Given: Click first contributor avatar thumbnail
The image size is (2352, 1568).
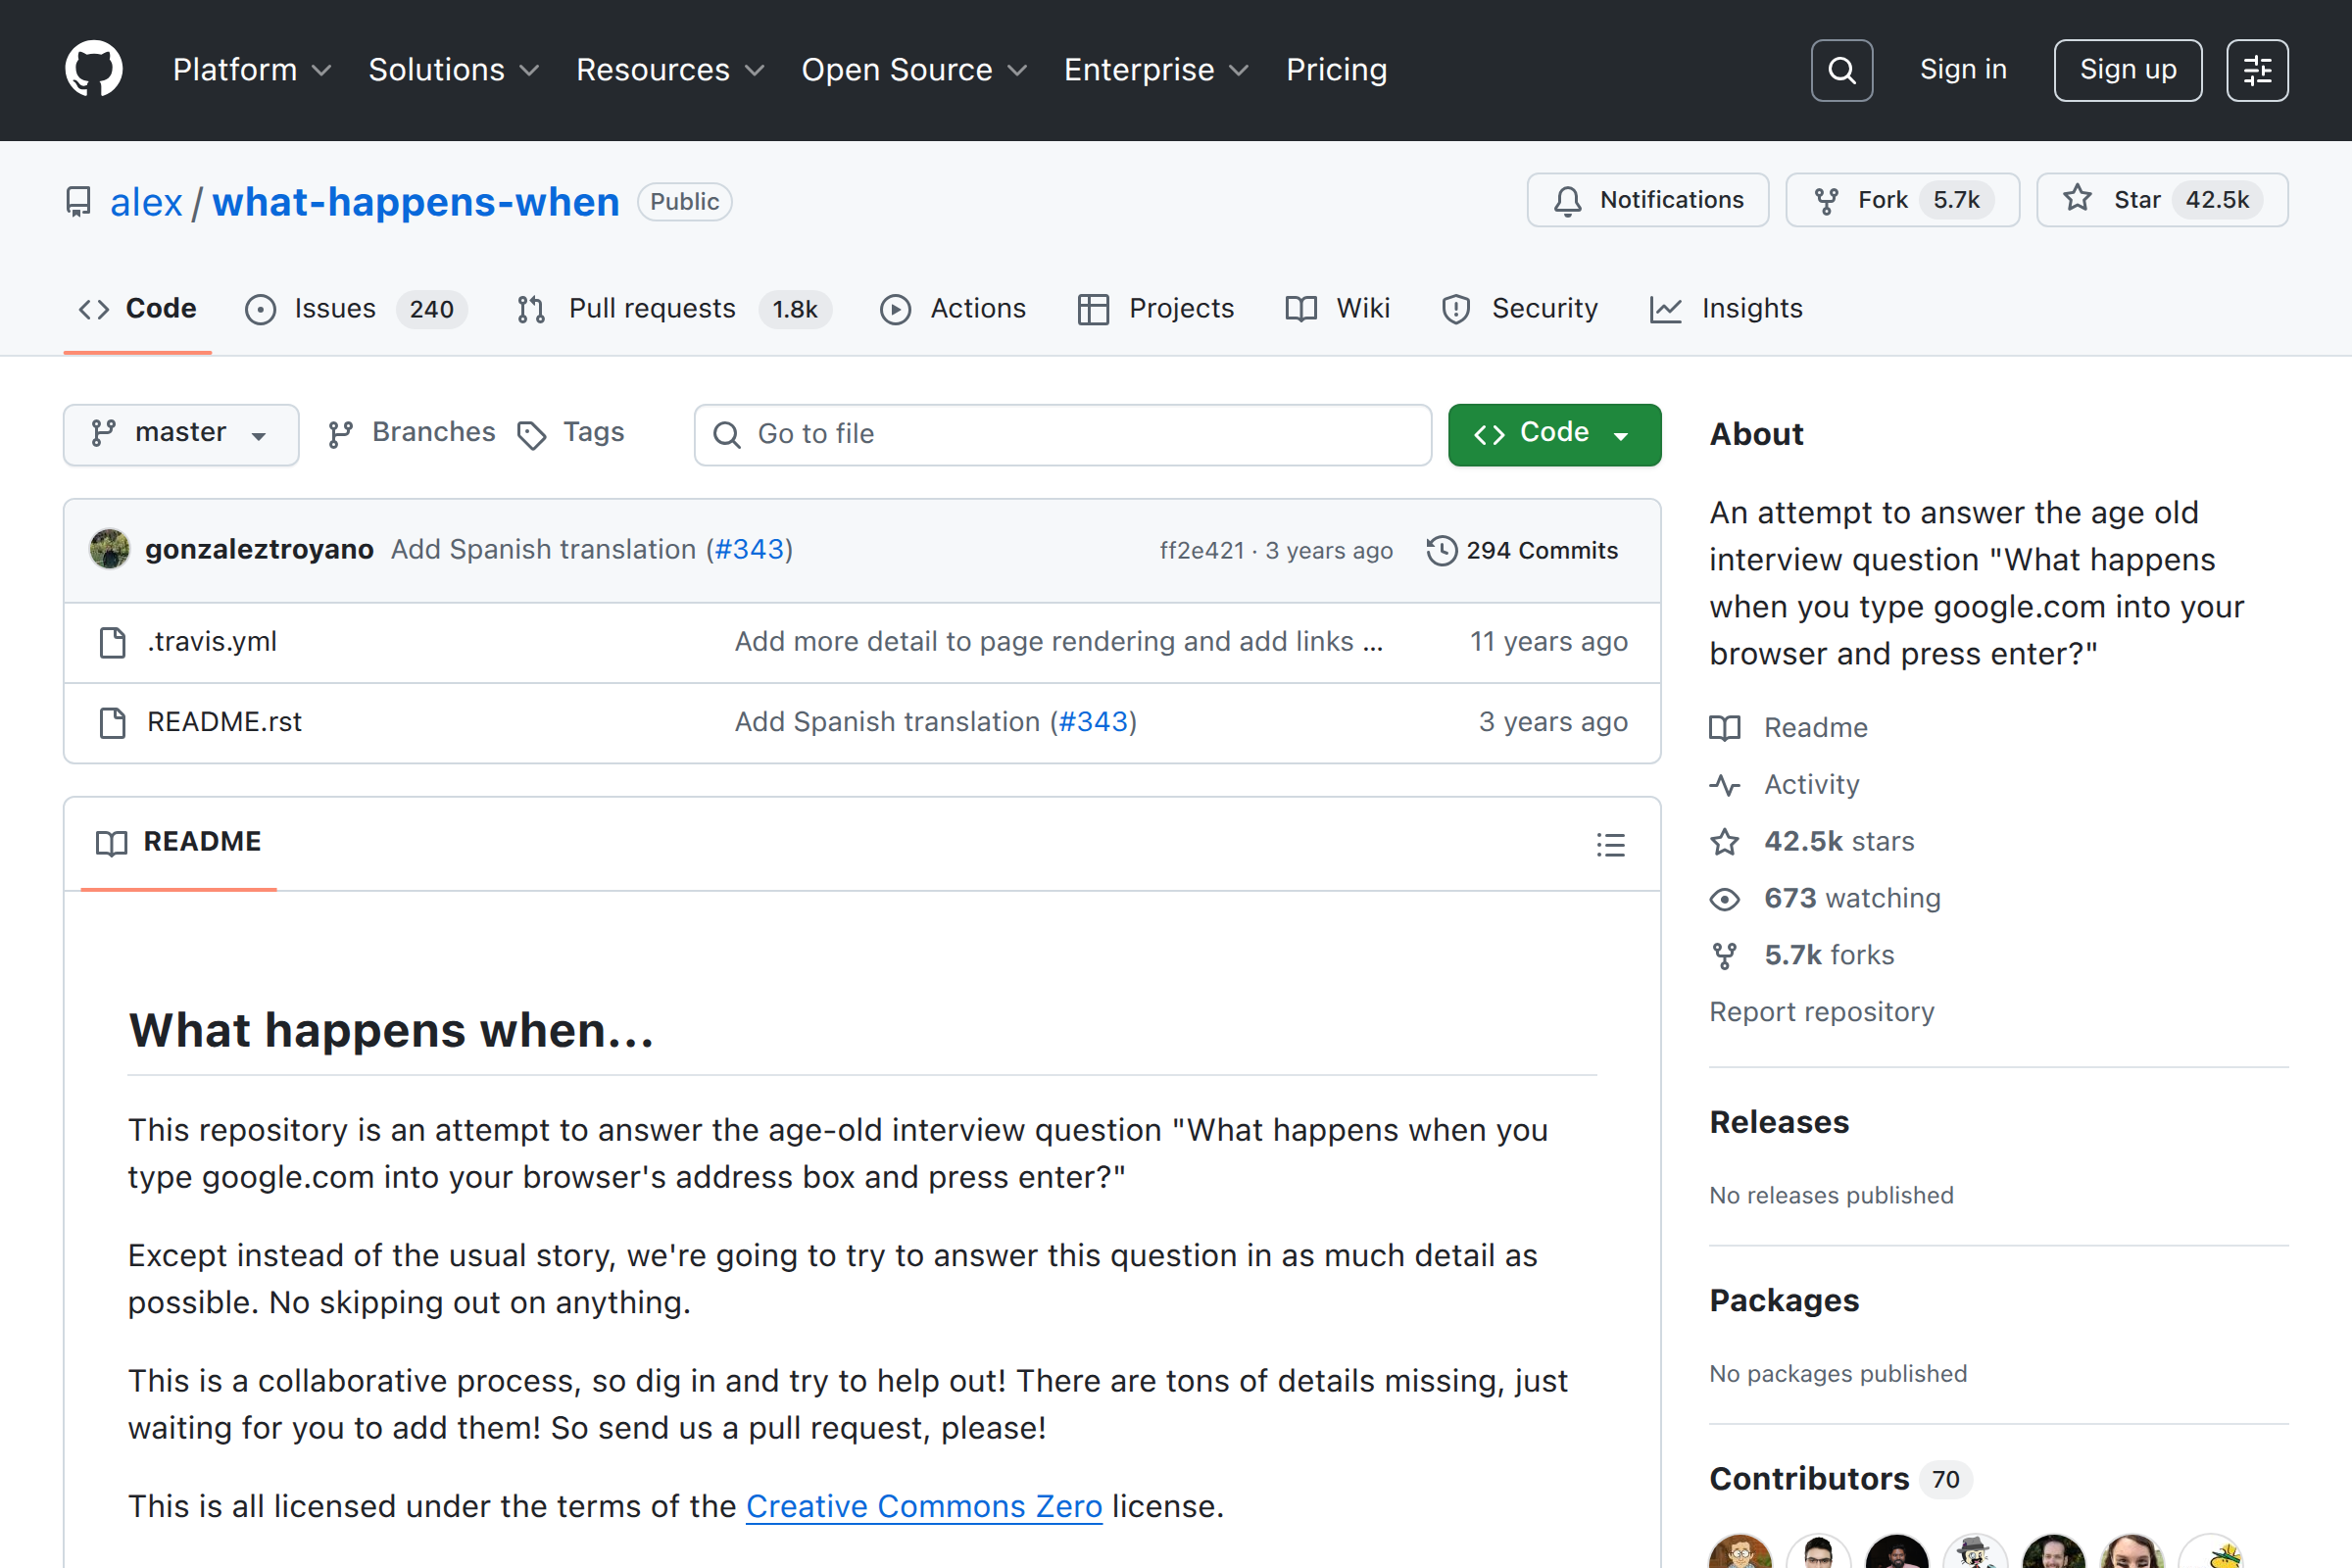Looking at the screenshot, I should click(1740, 1553).
